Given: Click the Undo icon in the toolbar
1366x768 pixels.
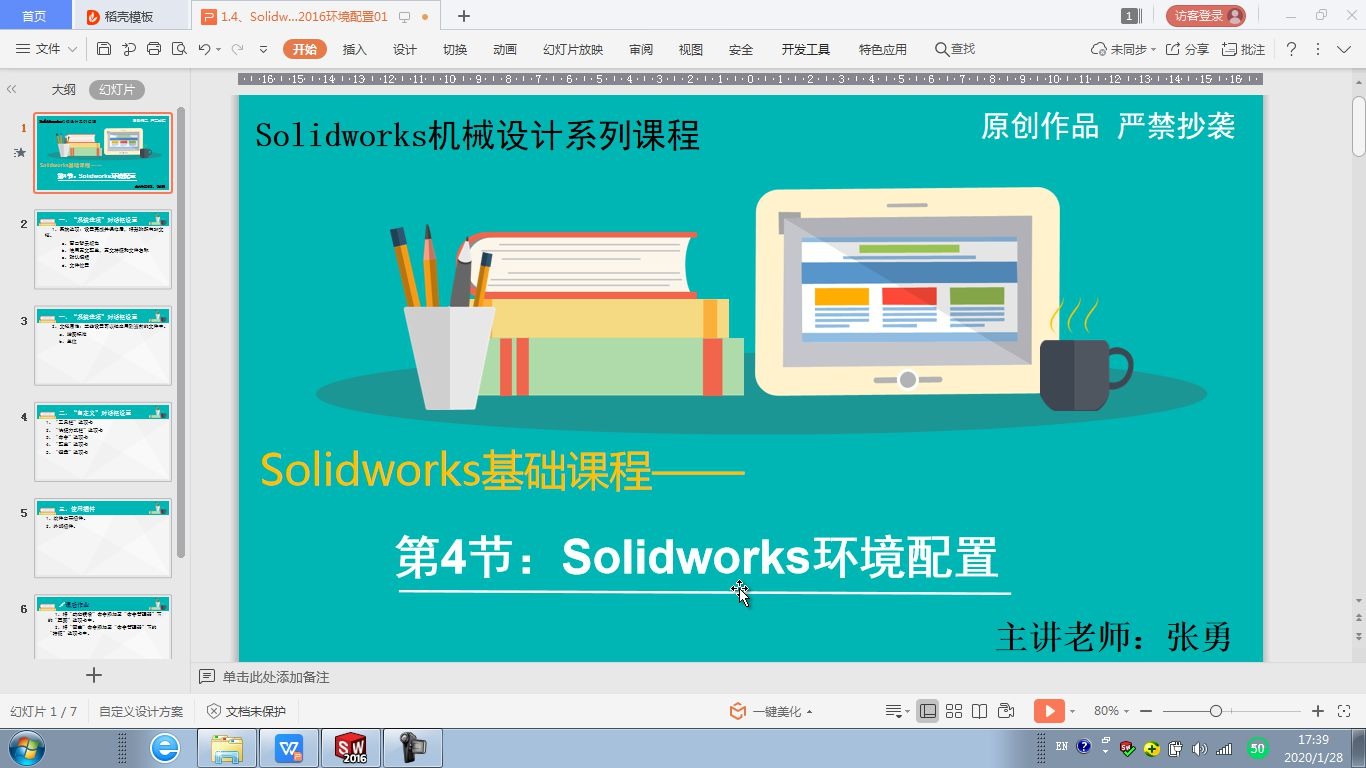Looking at the screenshot, I should [x=206, y=48].
